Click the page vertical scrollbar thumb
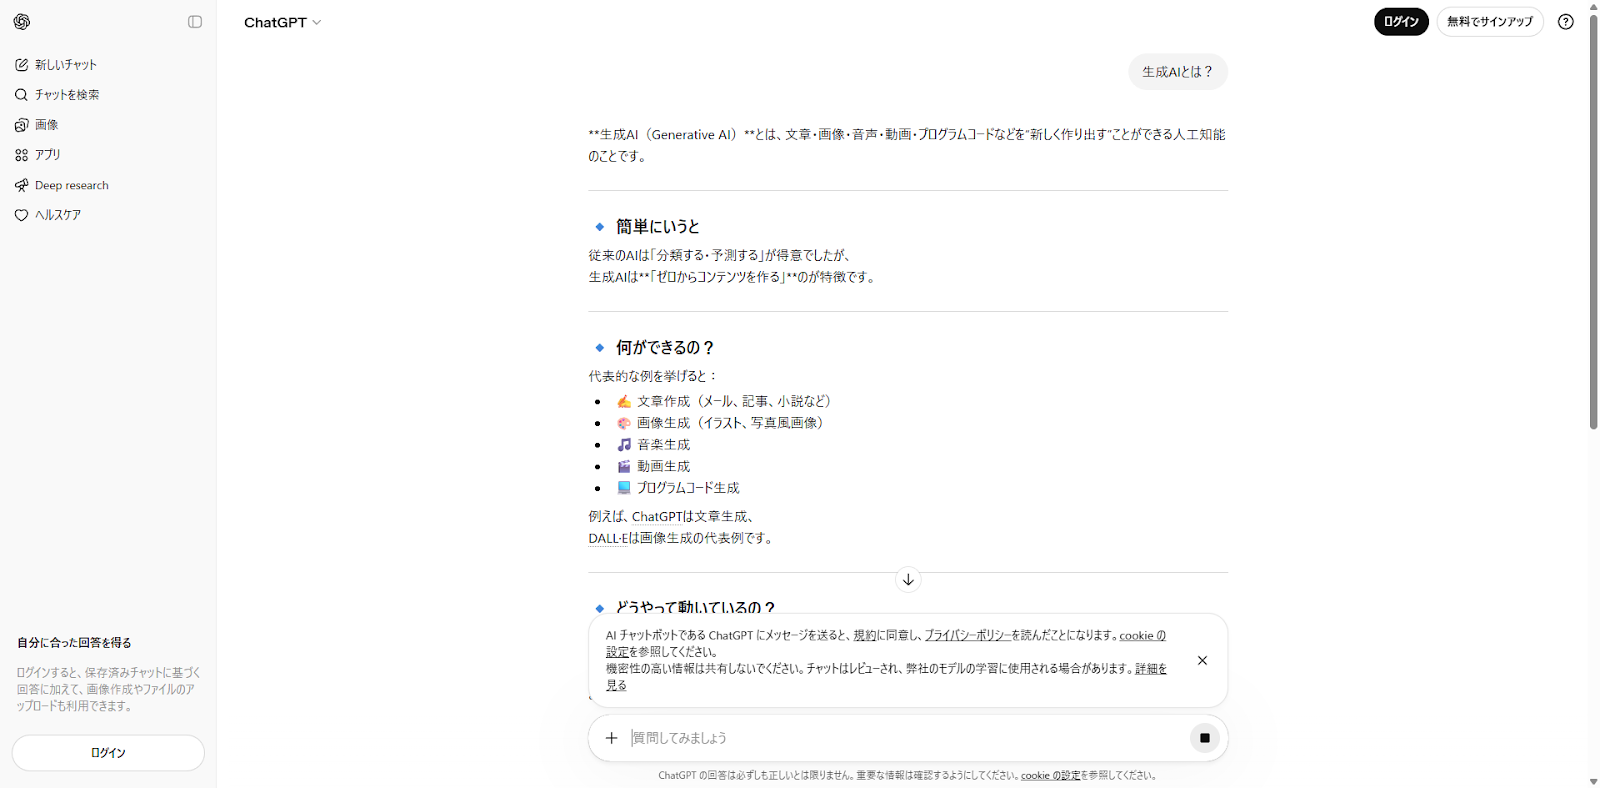The image size is (1600, 788). (x=1593, y=220)
